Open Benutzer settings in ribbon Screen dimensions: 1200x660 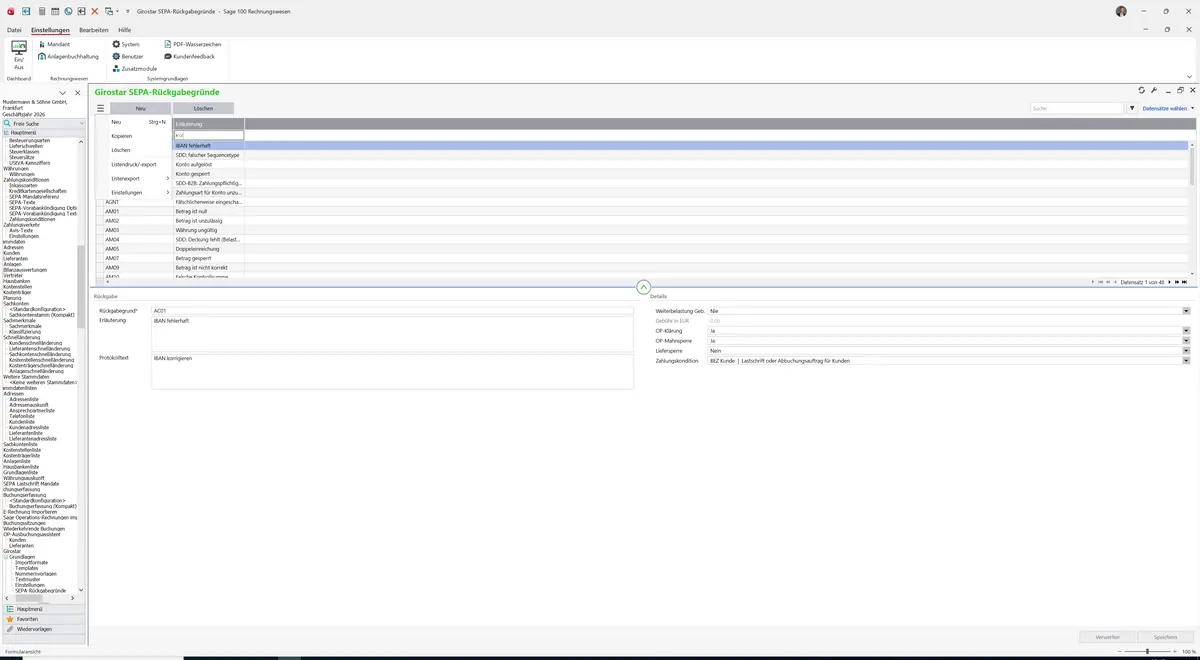[128, 56]
